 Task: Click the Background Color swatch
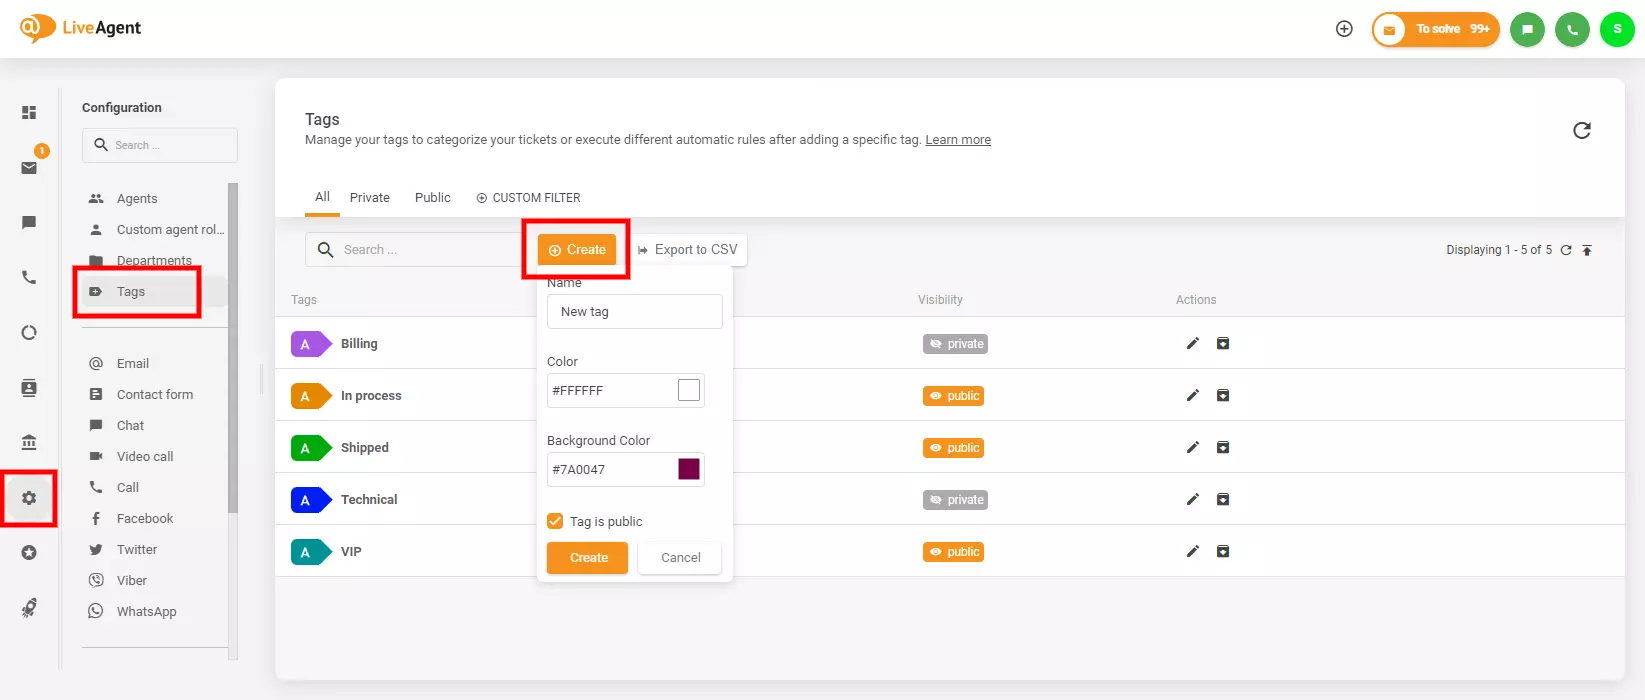[689, 469]
